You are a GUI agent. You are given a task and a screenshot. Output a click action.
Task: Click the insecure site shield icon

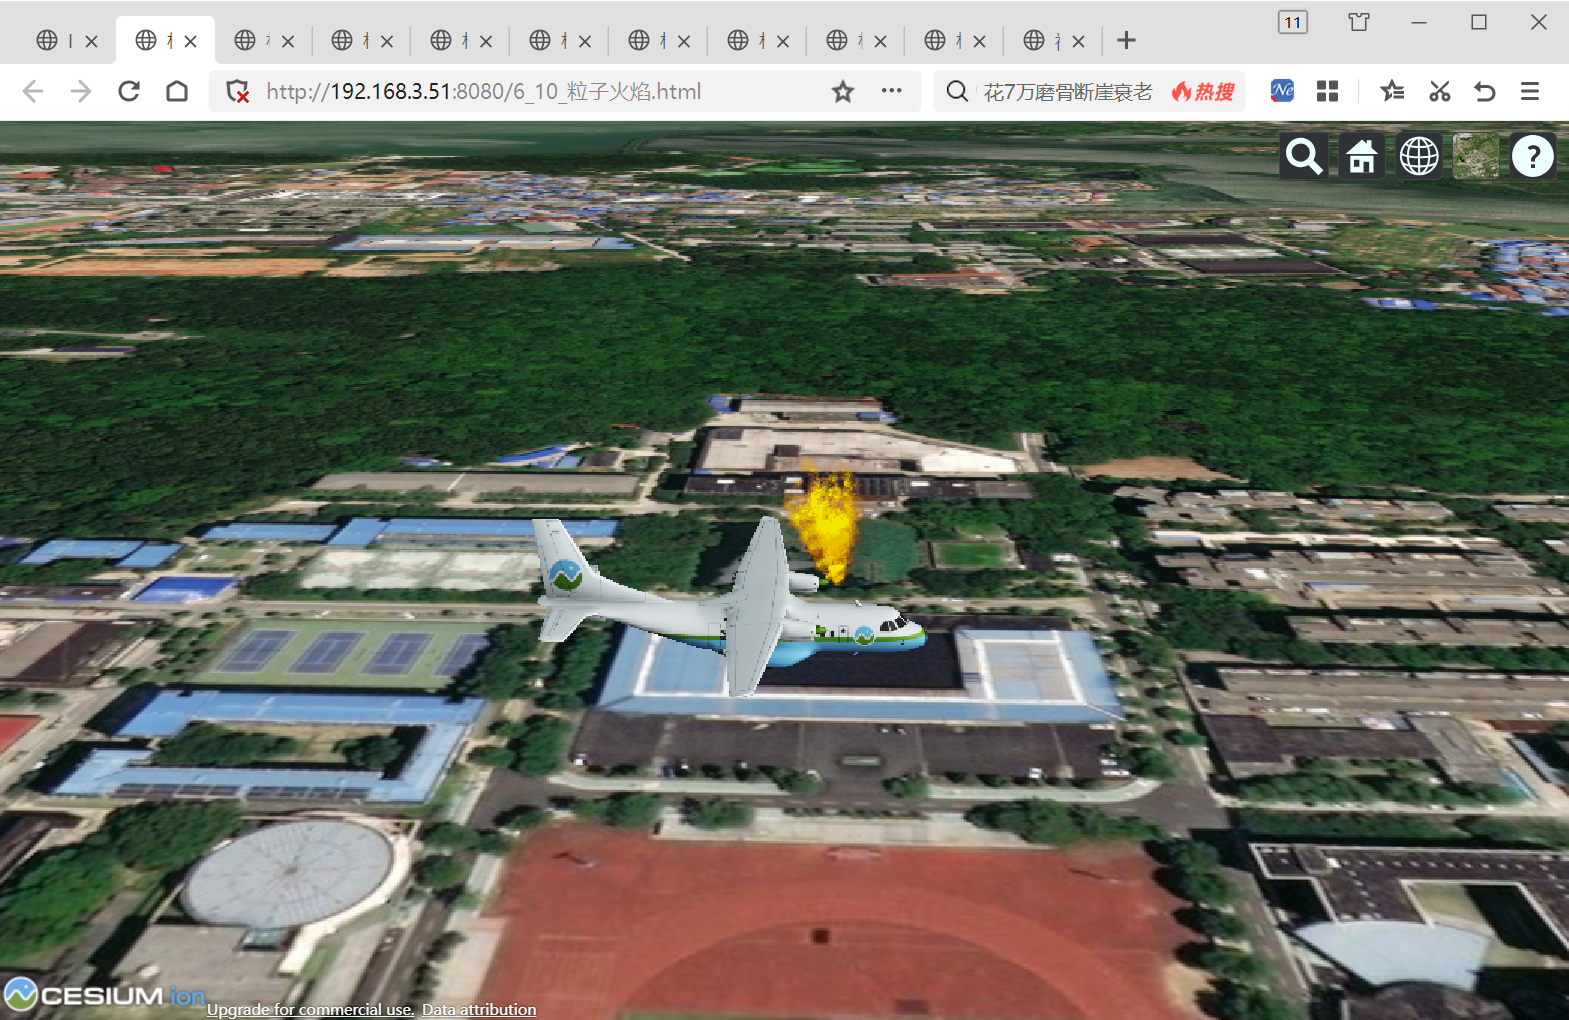(x=238, y=92)
